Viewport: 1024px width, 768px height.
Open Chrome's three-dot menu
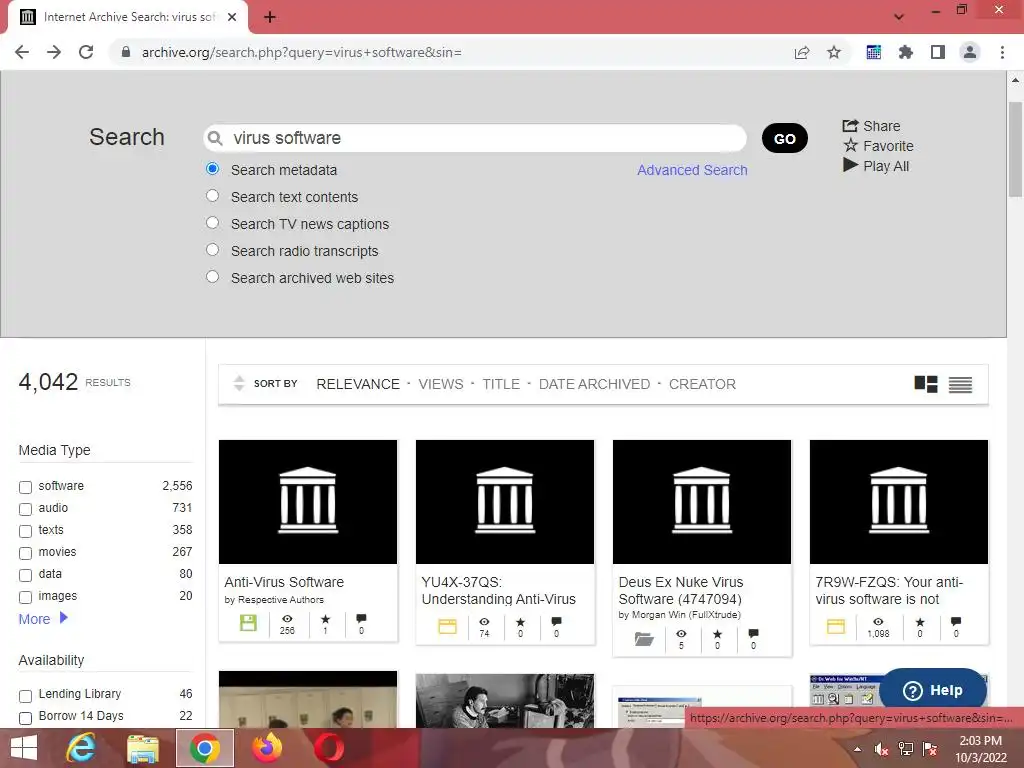(x=1002, y=52)
